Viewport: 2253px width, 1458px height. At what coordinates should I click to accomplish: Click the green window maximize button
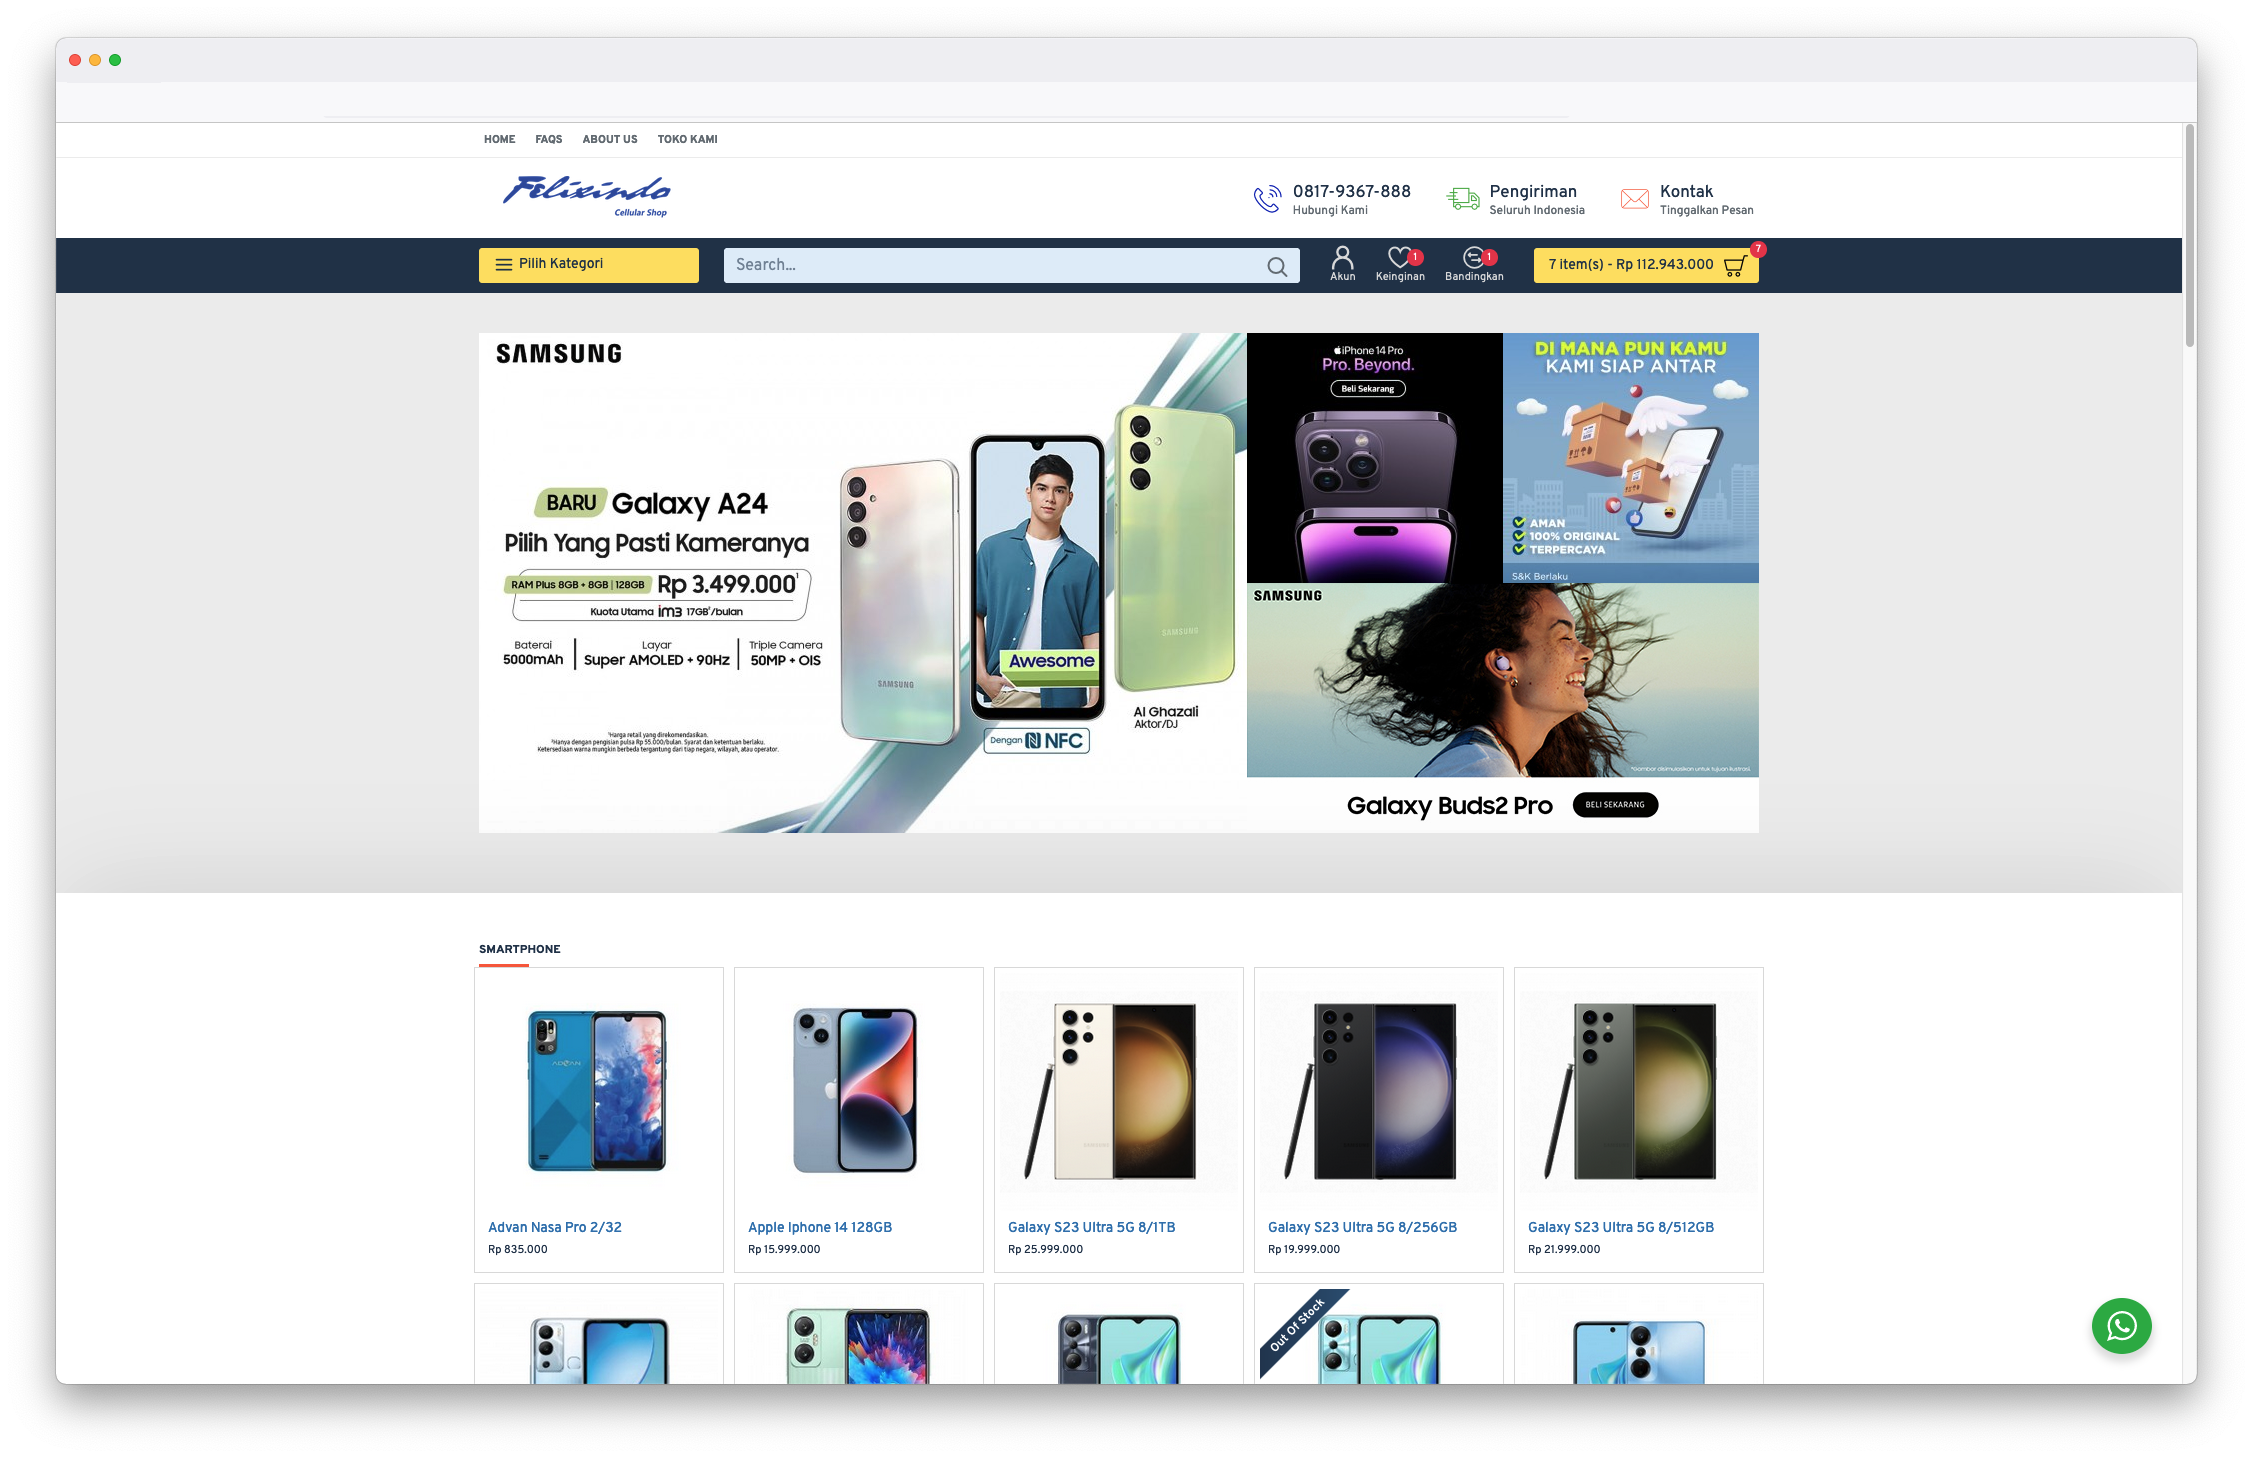(x=115, y=60)
